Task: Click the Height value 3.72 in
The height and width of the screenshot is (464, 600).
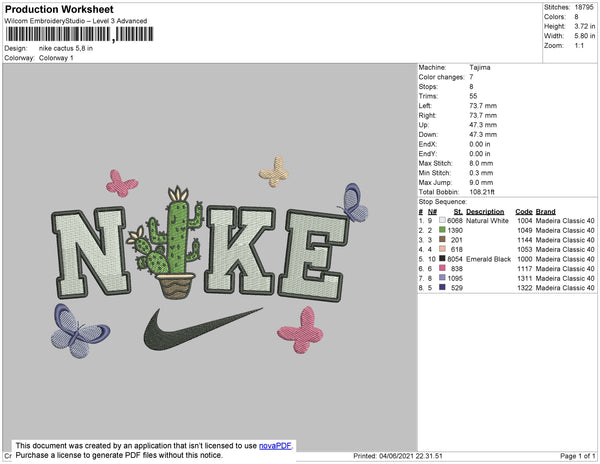Action: pyautogui.click(x=585, y=26)
